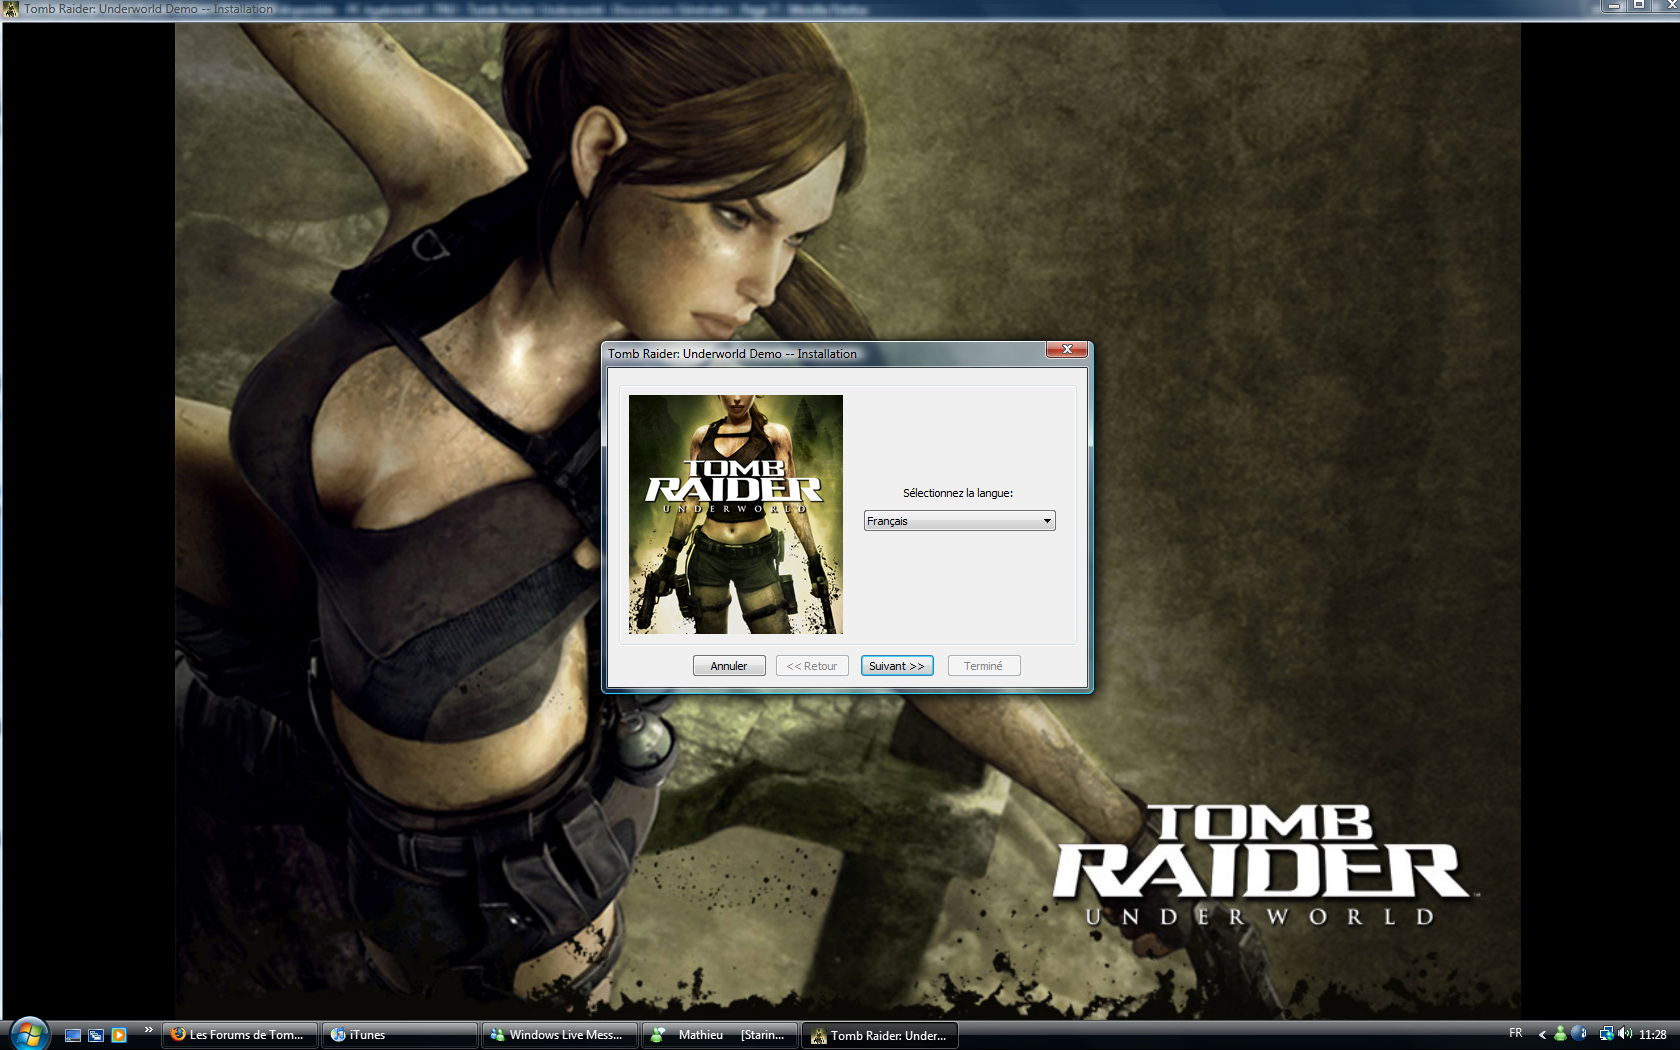Image resolution: width=1680 pixels, height=1050 pixels.
Task: Expand the quick launch chevron overflow
Action: (x=148, y=1030)
